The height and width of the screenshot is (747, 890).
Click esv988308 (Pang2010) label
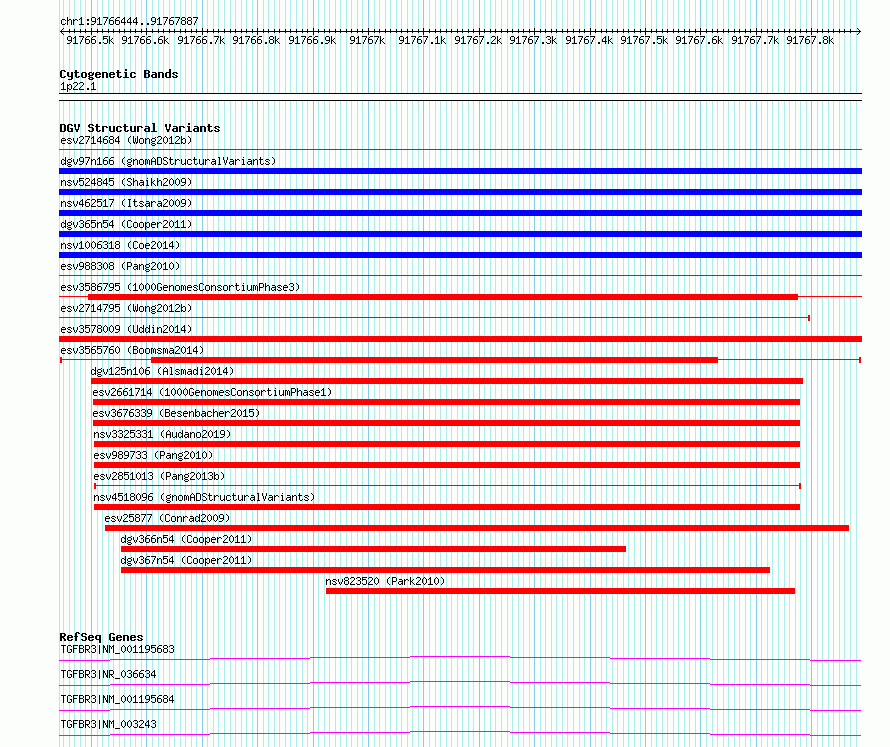point(120,266)
